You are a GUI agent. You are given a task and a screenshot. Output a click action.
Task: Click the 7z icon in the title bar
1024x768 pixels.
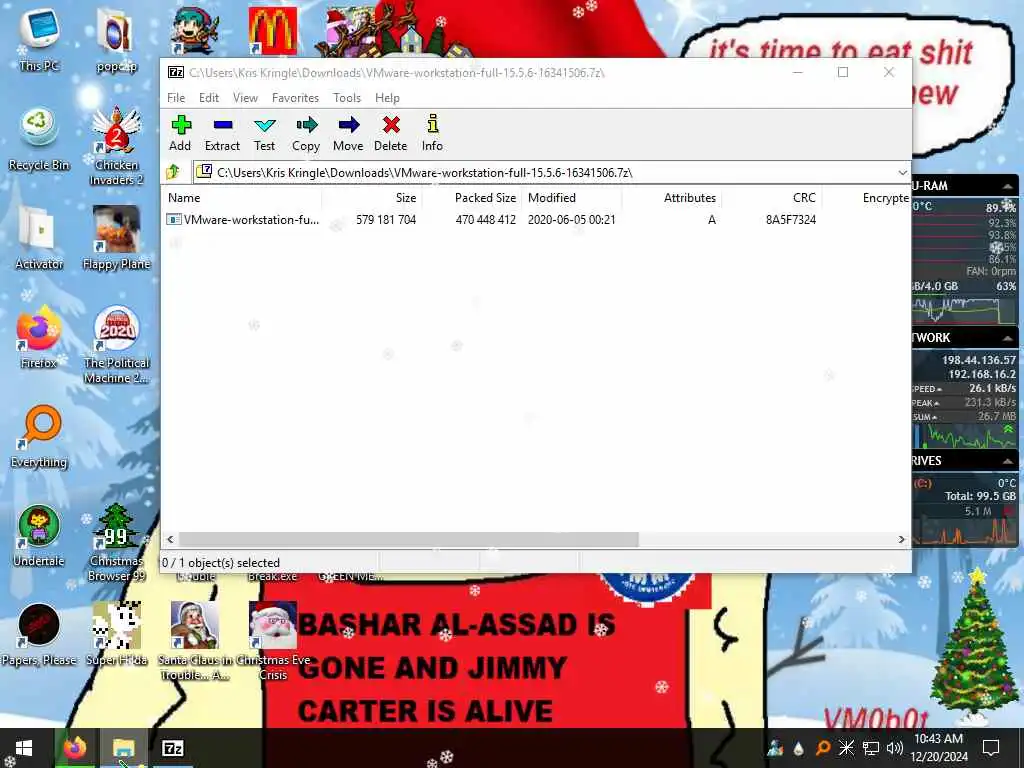pos(176,72)
